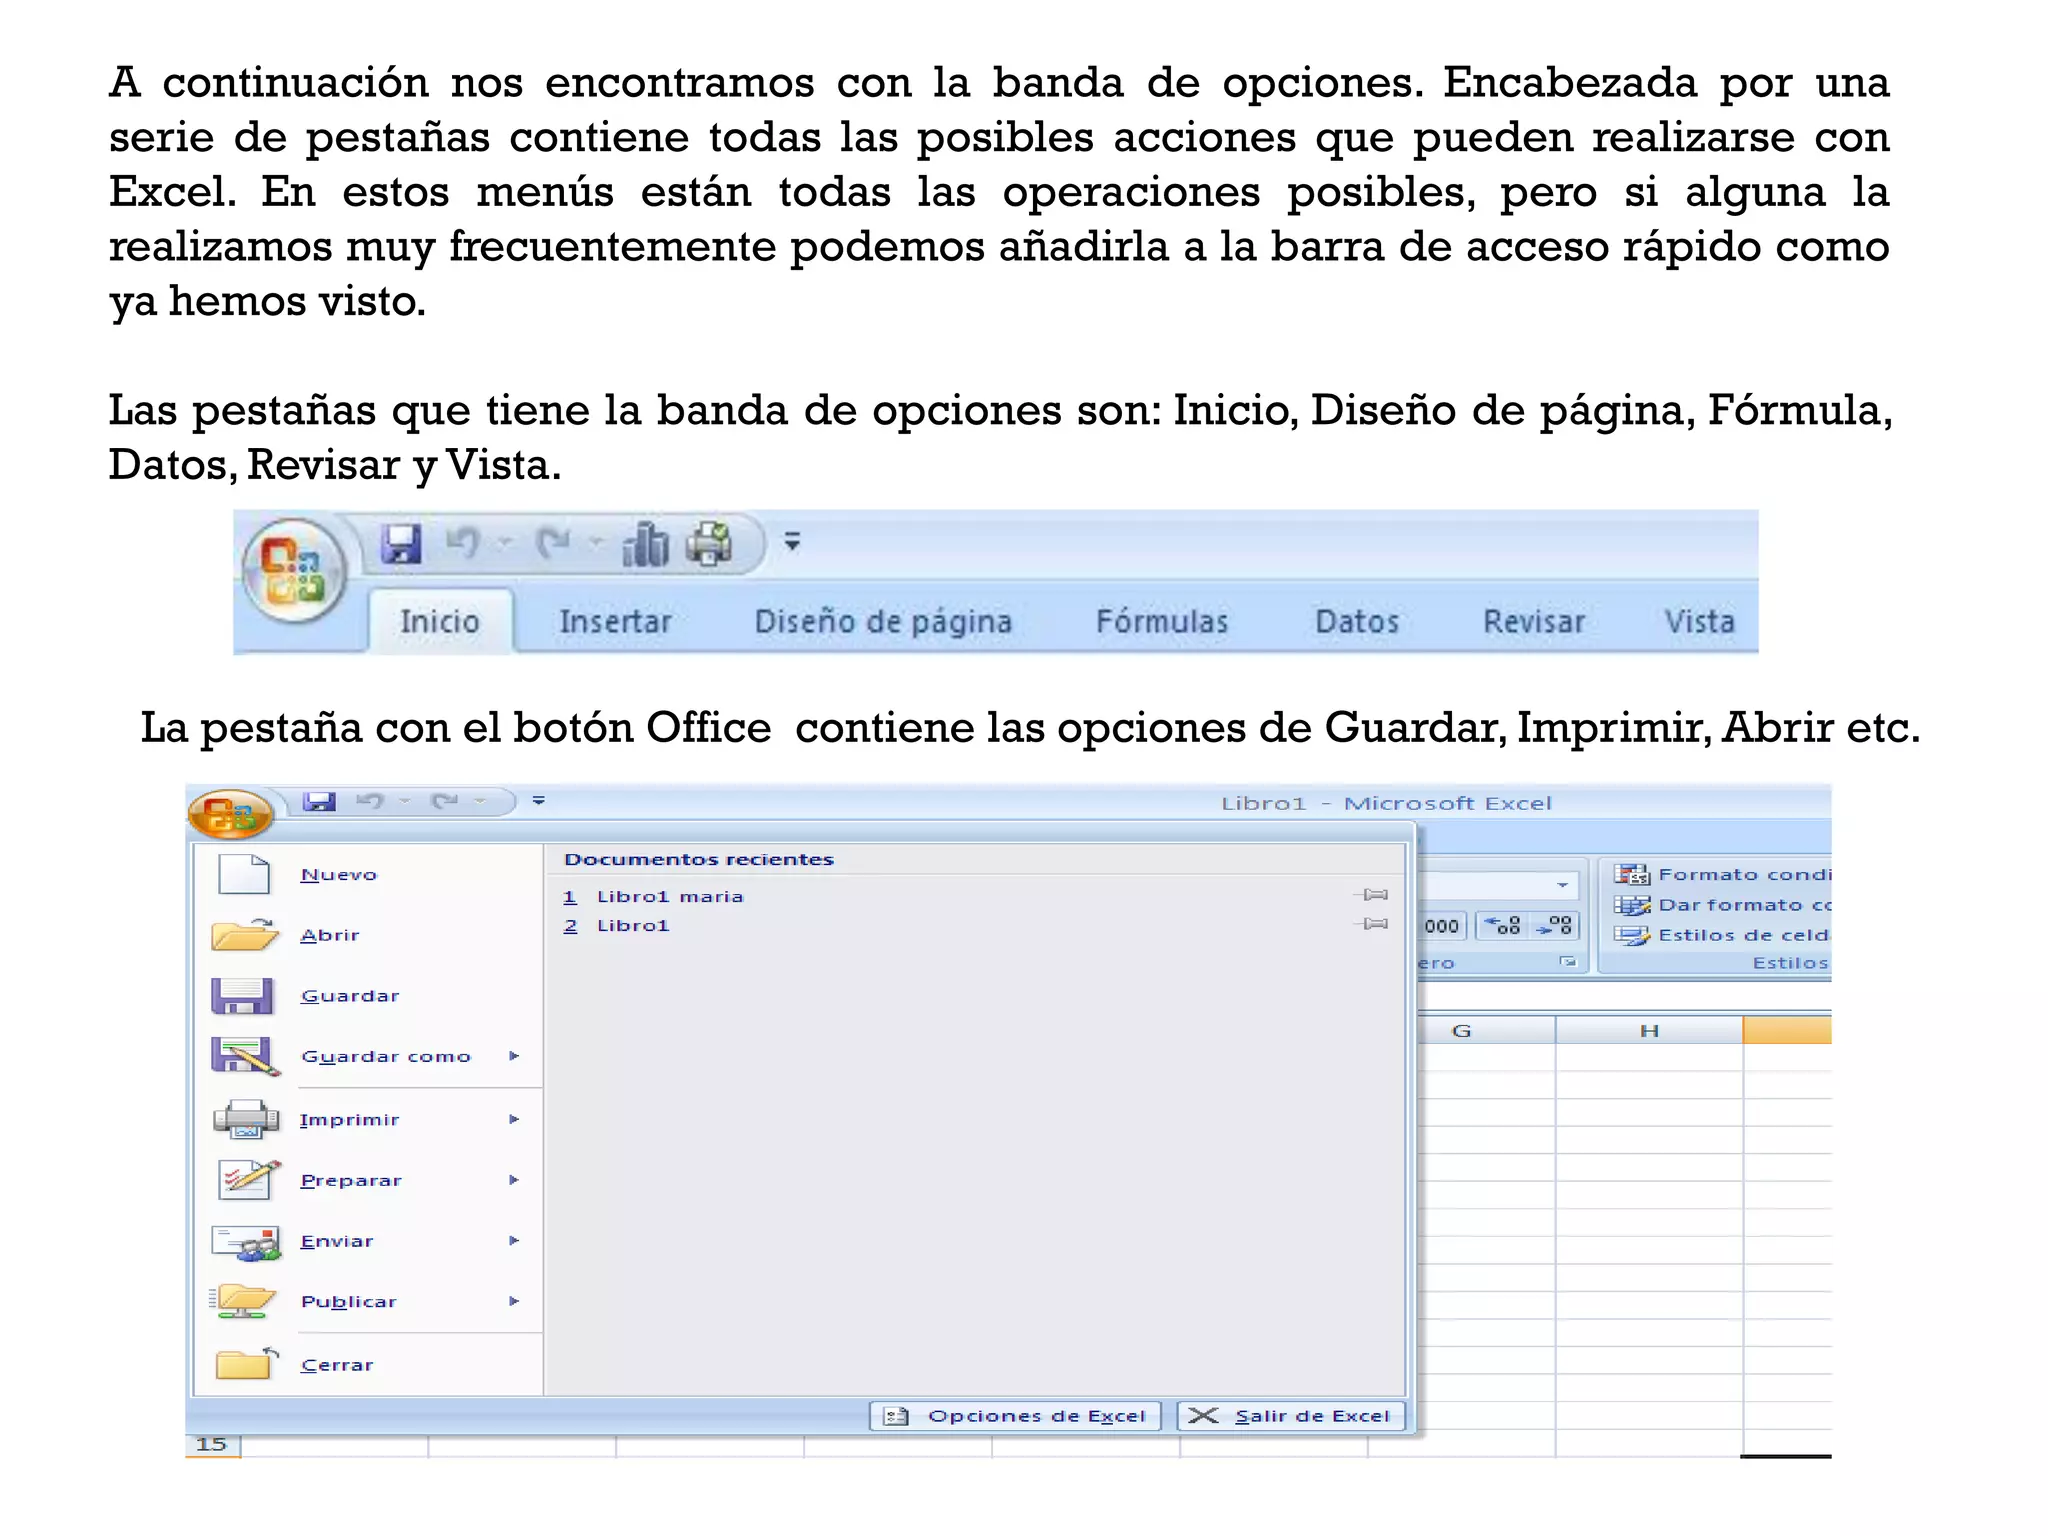Pin second Libro1 recent document

(1372, 923)
